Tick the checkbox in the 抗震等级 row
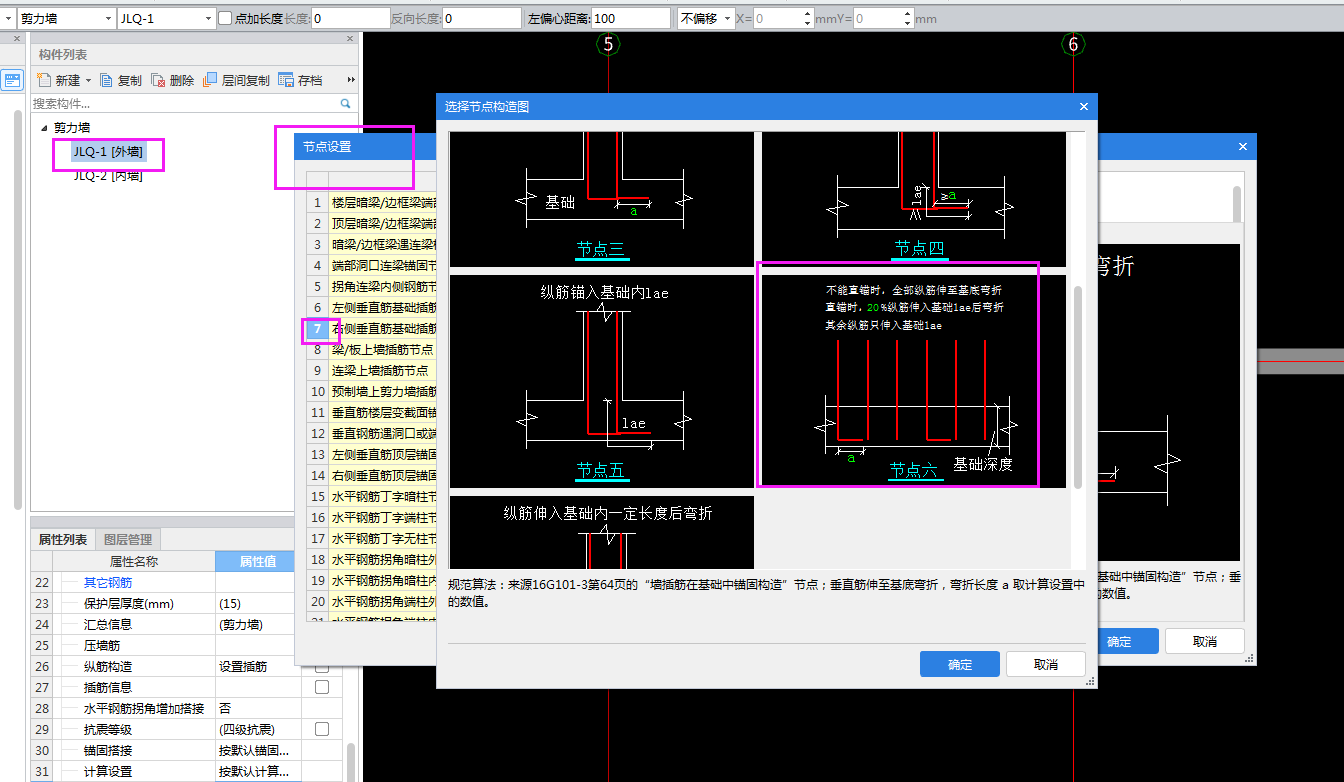Screen dimensions: 1344x782 tap(322, 729)
